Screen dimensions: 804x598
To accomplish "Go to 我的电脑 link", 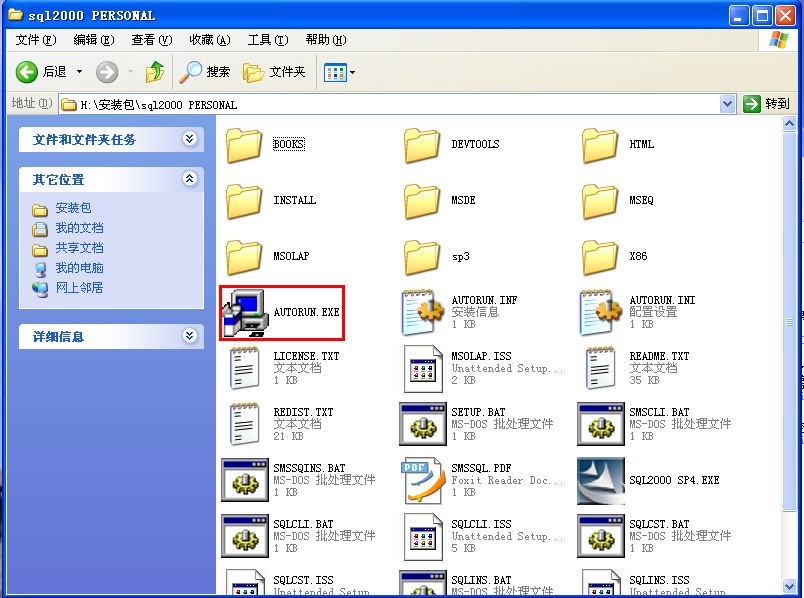I will click(79, 268).
